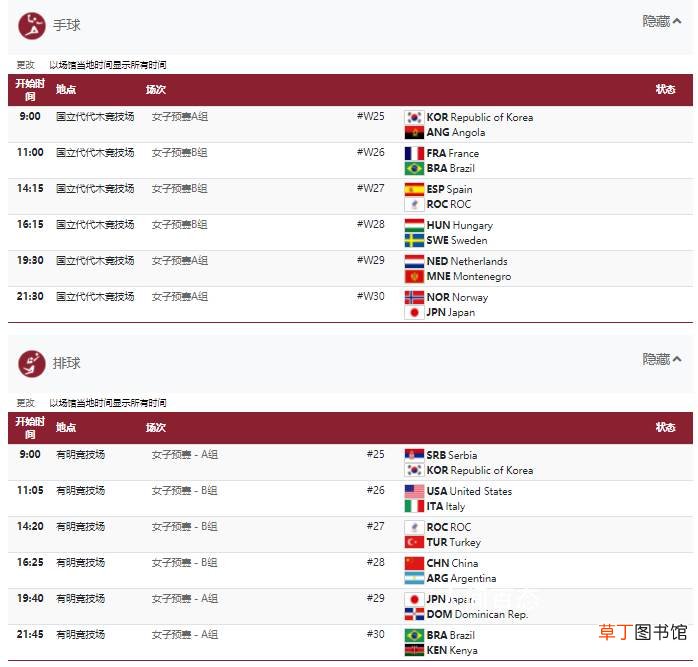Click the Kenya flag icon
The height and width of the screenshot is (667, 698).
414,651
